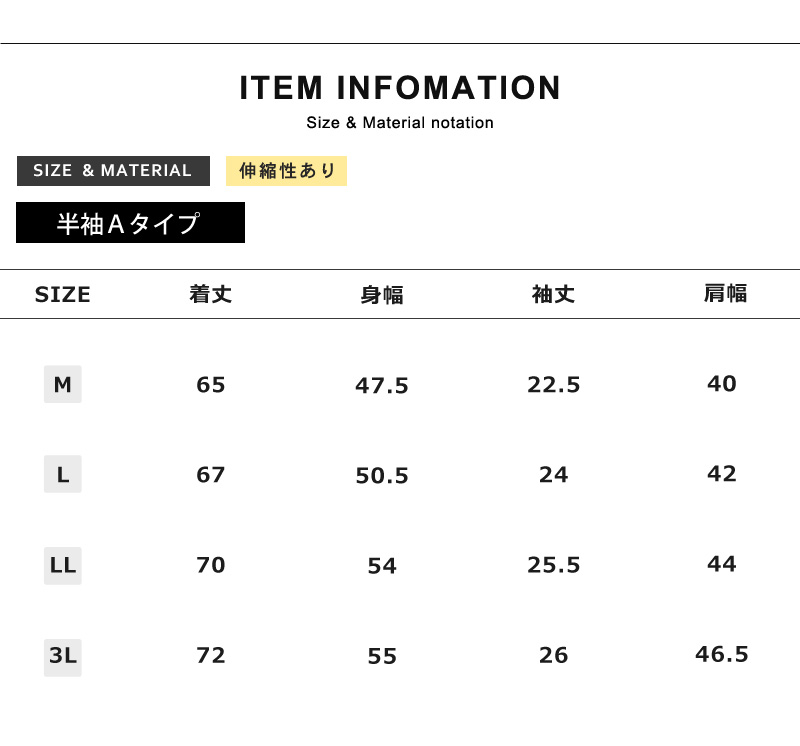Click the 袖丈 column header
Image resolution: width=800 pixels, height=746 pixels.
pos(553,294)
